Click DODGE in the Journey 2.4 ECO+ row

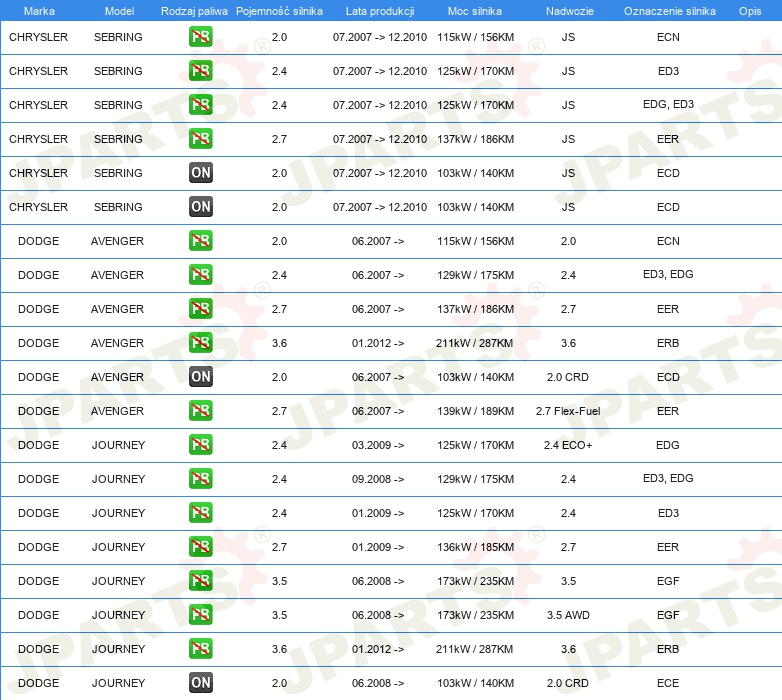(38, 445)
